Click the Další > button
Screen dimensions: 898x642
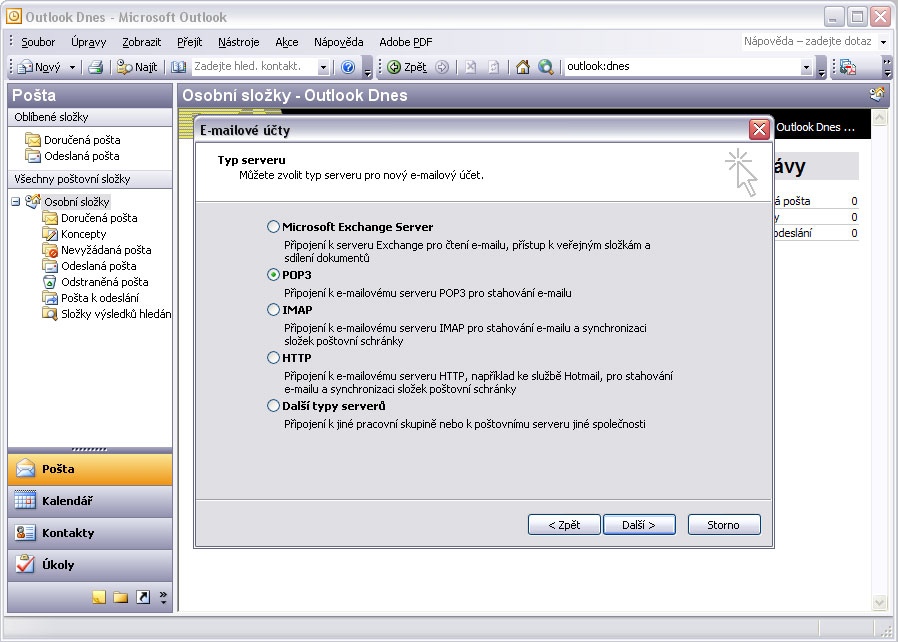pos(639,524)
